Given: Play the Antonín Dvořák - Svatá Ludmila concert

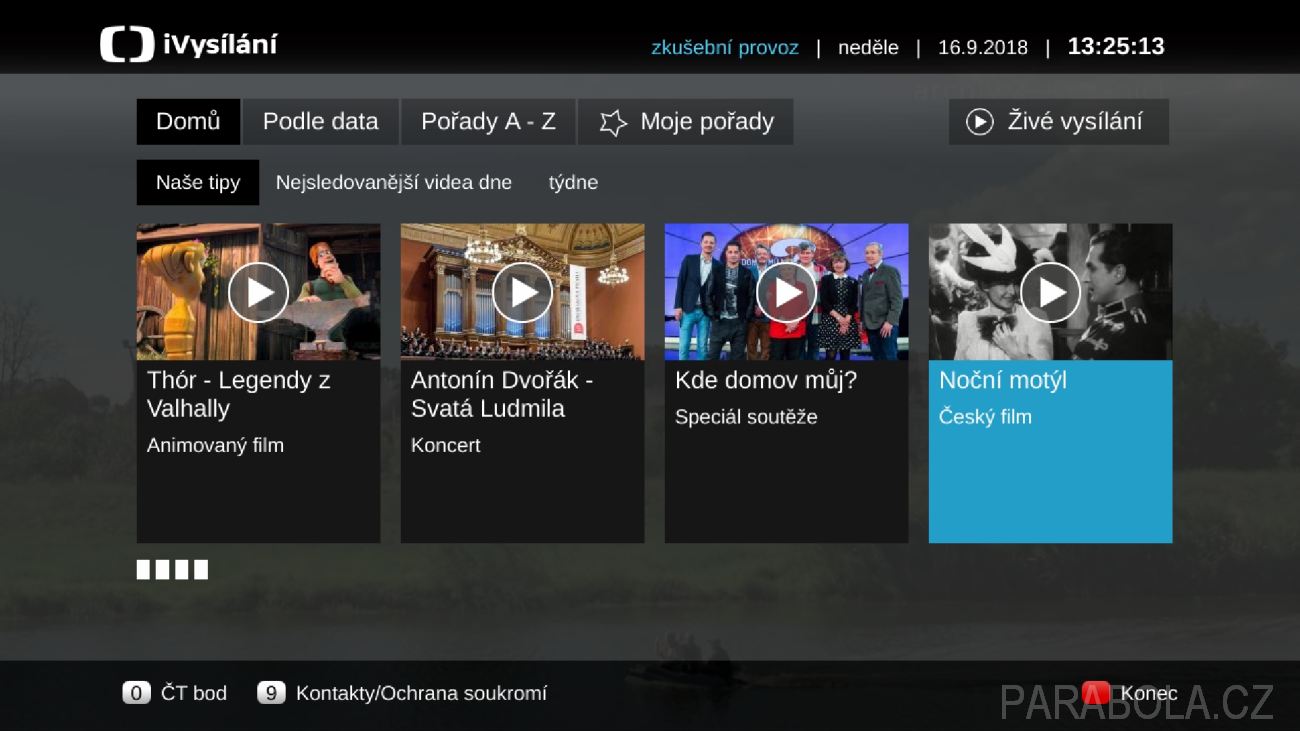Looking at the screenshot, I should coord(522,292).
